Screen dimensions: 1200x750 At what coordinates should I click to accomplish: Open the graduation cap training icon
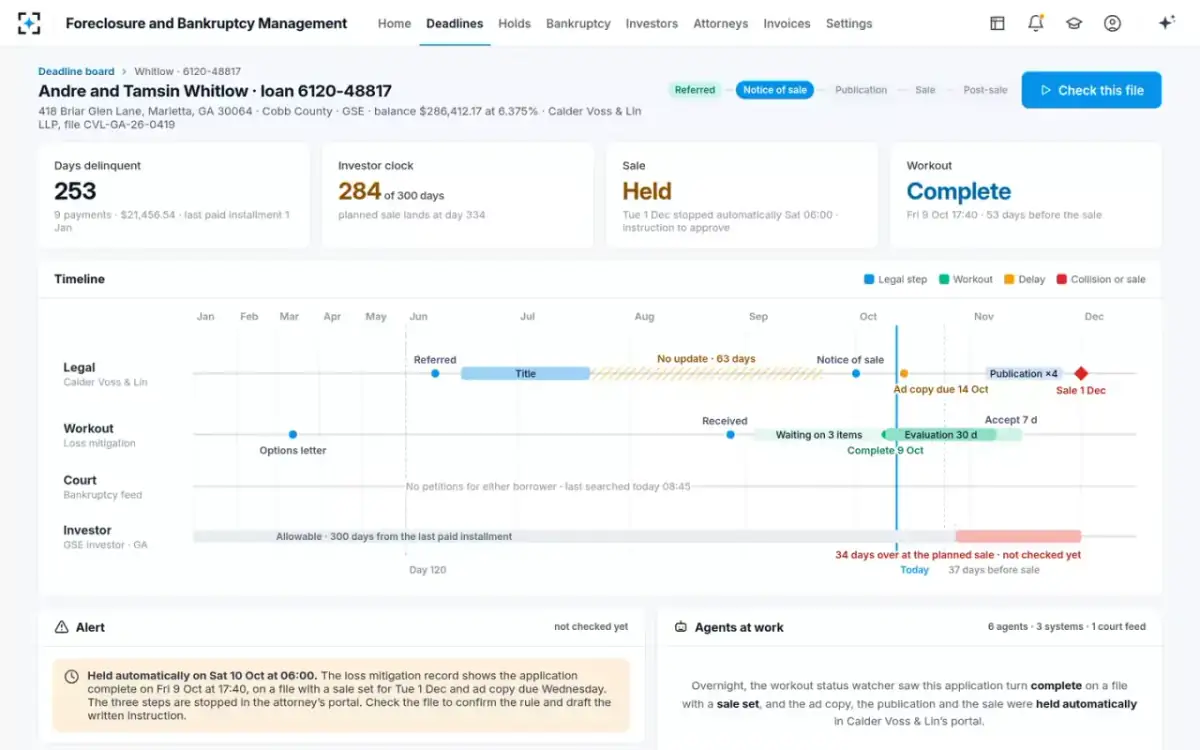[1074, 23]
